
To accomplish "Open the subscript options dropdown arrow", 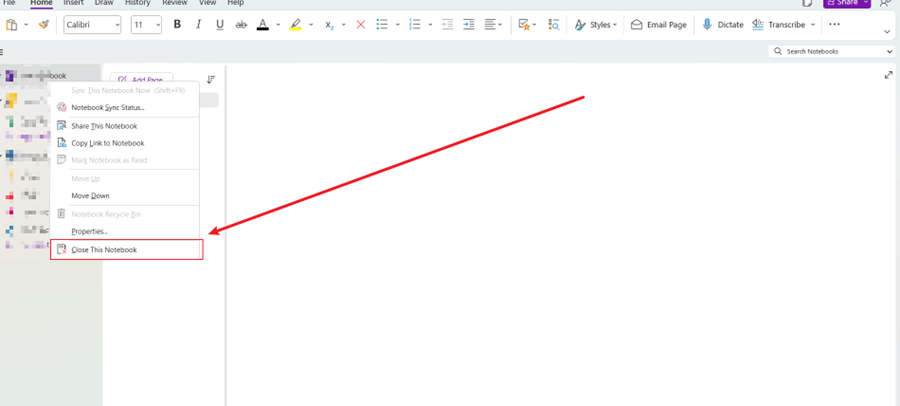I will click(344, 25).
